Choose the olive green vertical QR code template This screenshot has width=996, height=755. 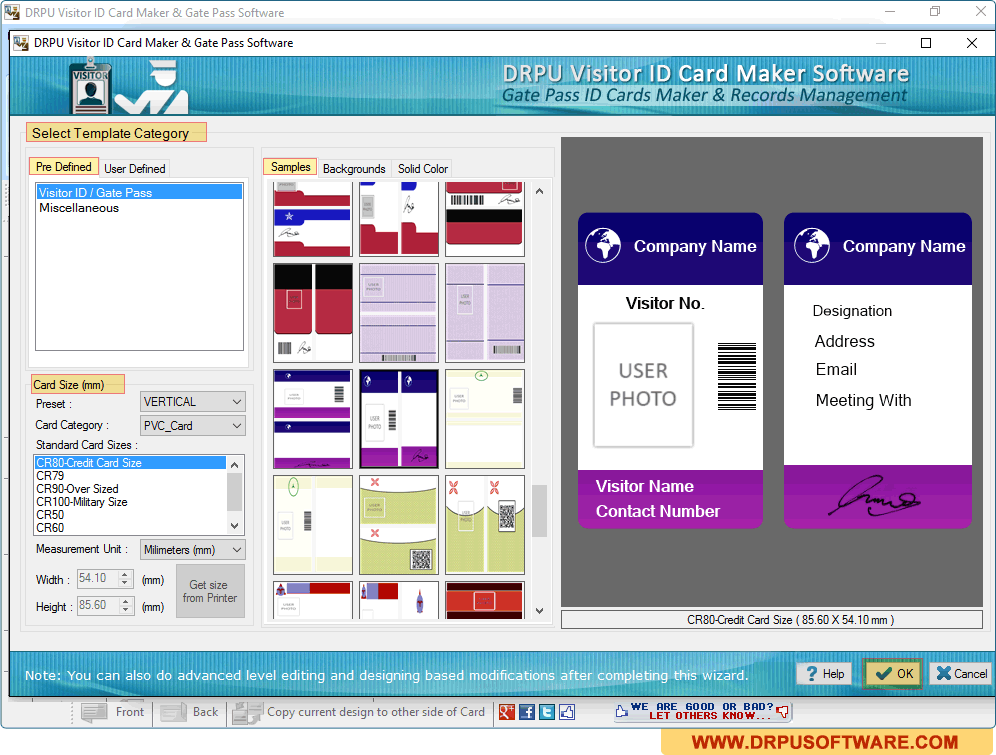pos(485,525)
